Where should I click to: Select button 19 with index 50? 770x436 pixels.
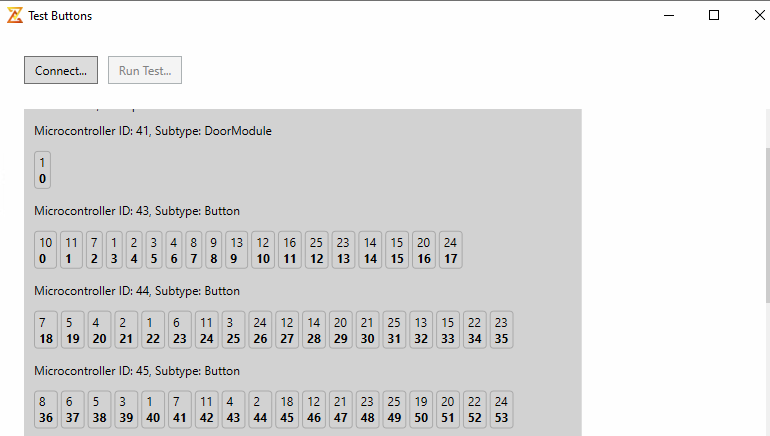[421, 409]
